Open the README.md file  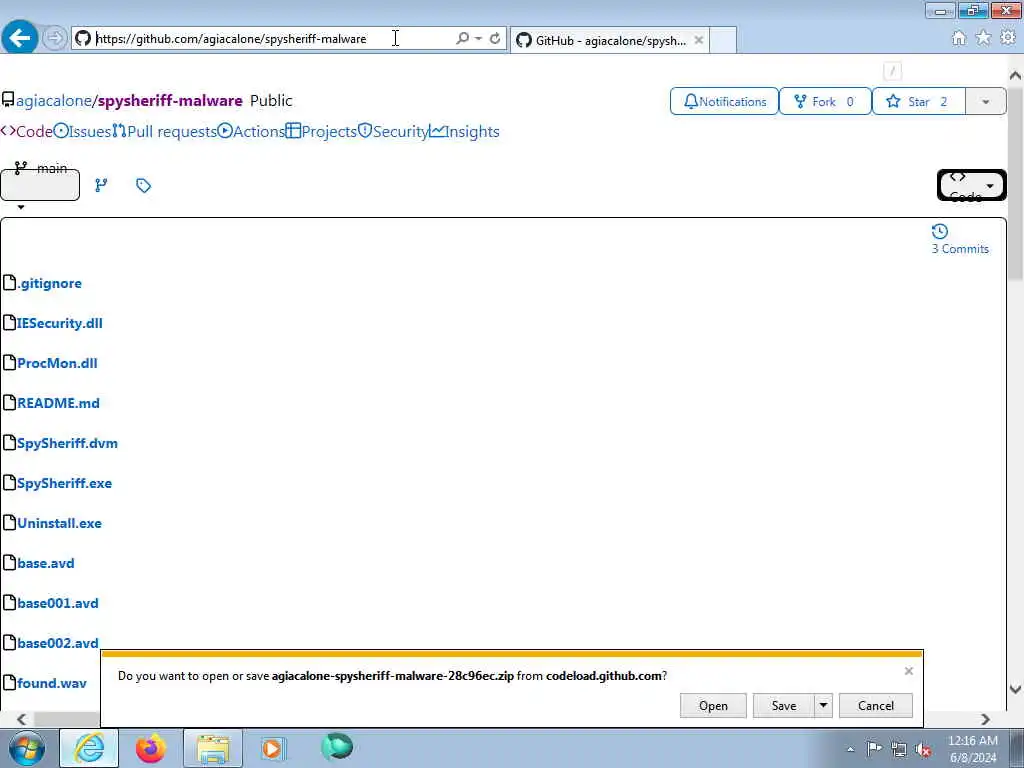[58, 403]
